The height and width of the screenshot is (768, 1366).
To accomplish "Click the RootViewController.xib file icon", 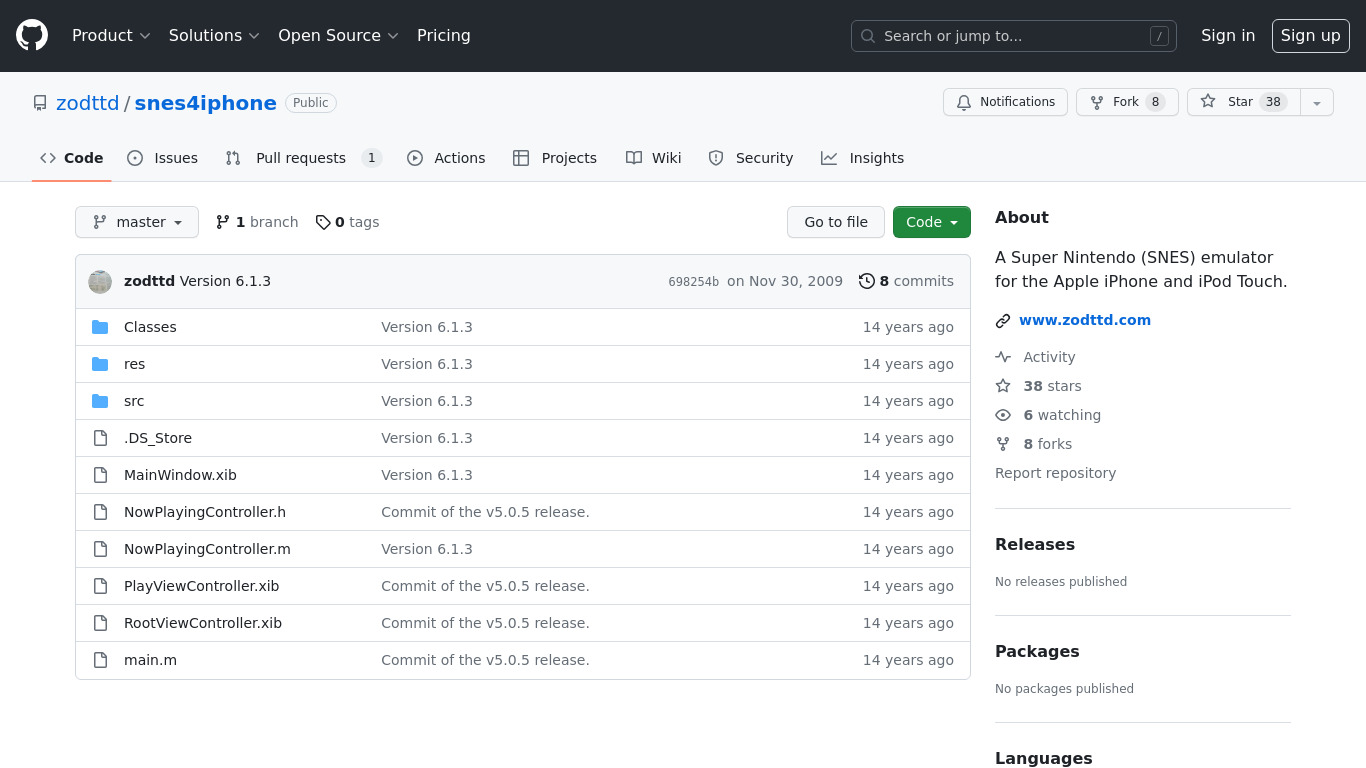I will tap(100, 623).
